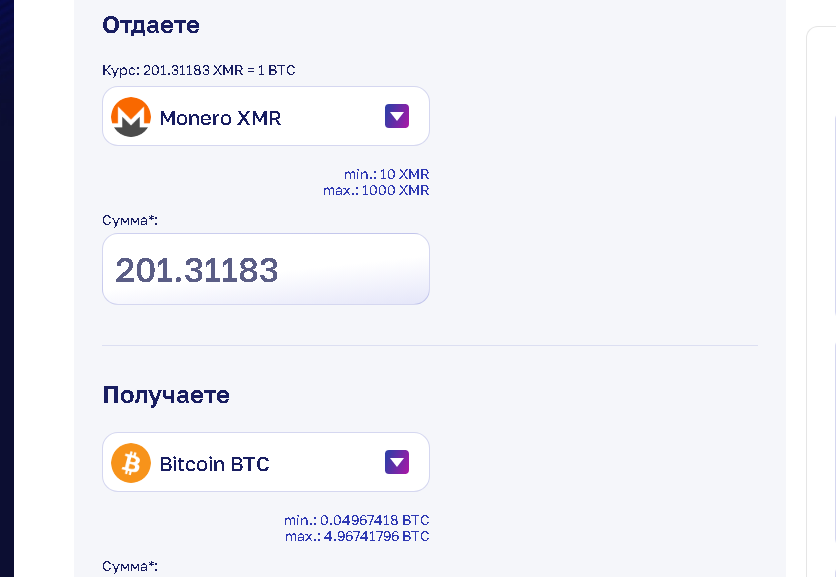Click the "Сумма*:" label under the Bitcoin selector
836x577 pixels.
130,566
